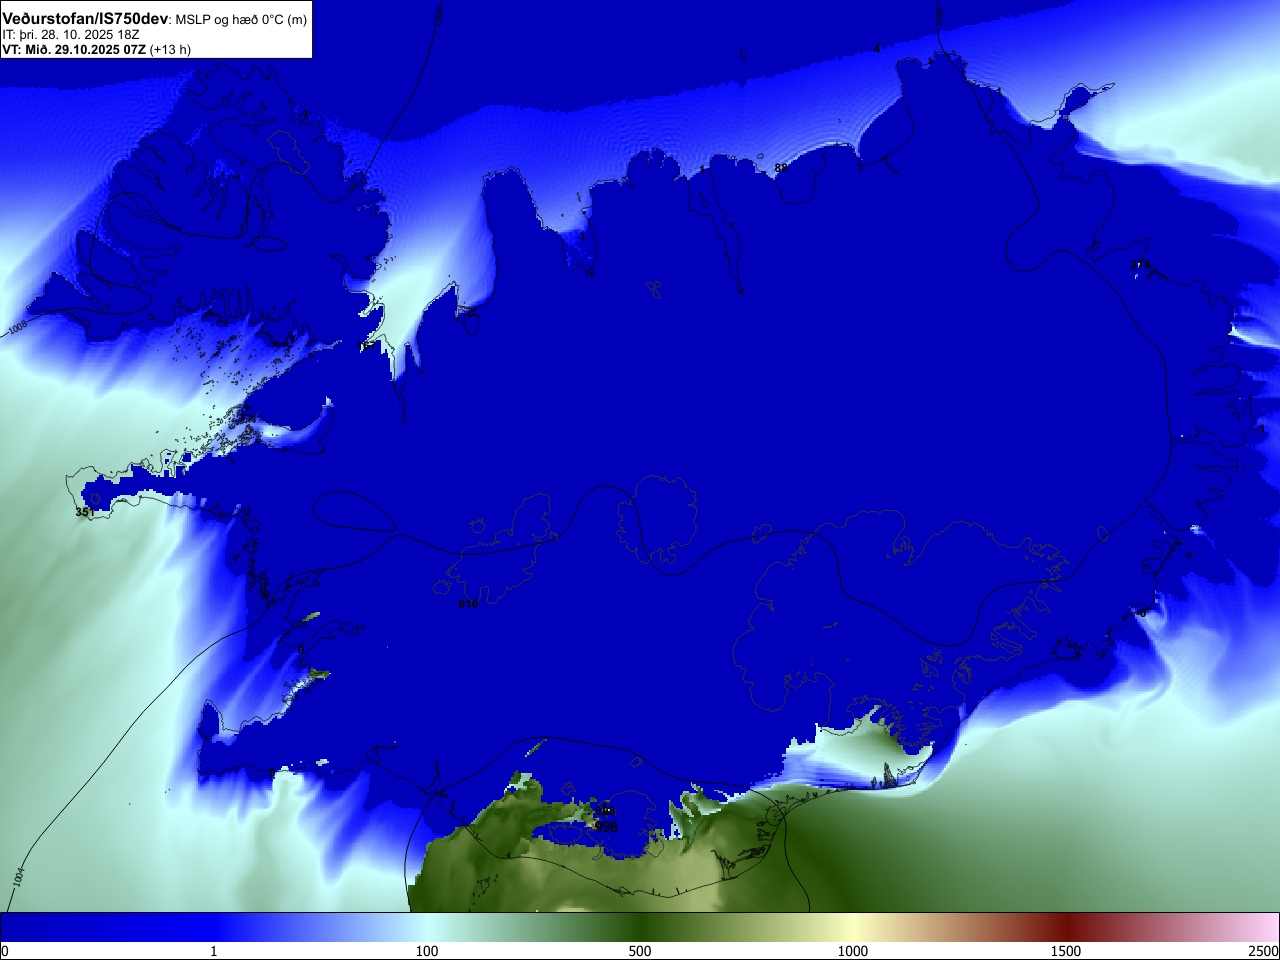Image resolution: width=1280 pixels, height=960 pixels.
Task: Click the "1000" color scale label
Action: pyautogui.click(x=853, y=951)
